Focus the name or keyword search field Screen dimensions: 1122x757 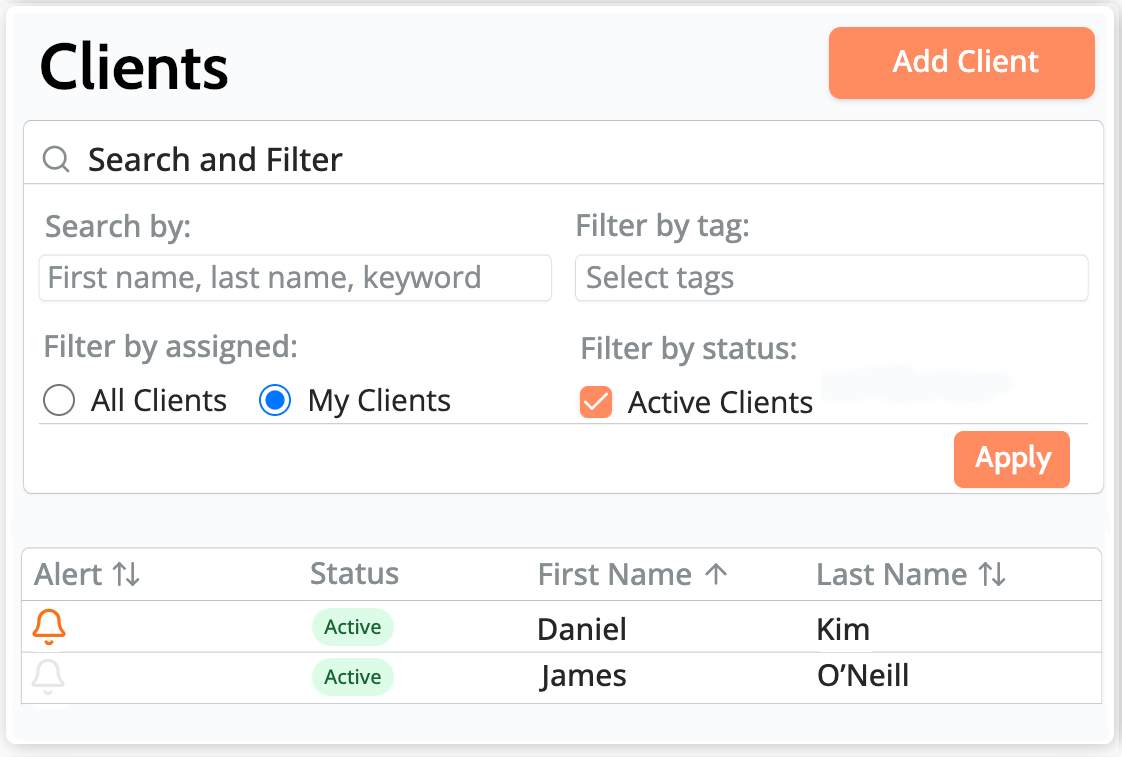tap(295, 278)
